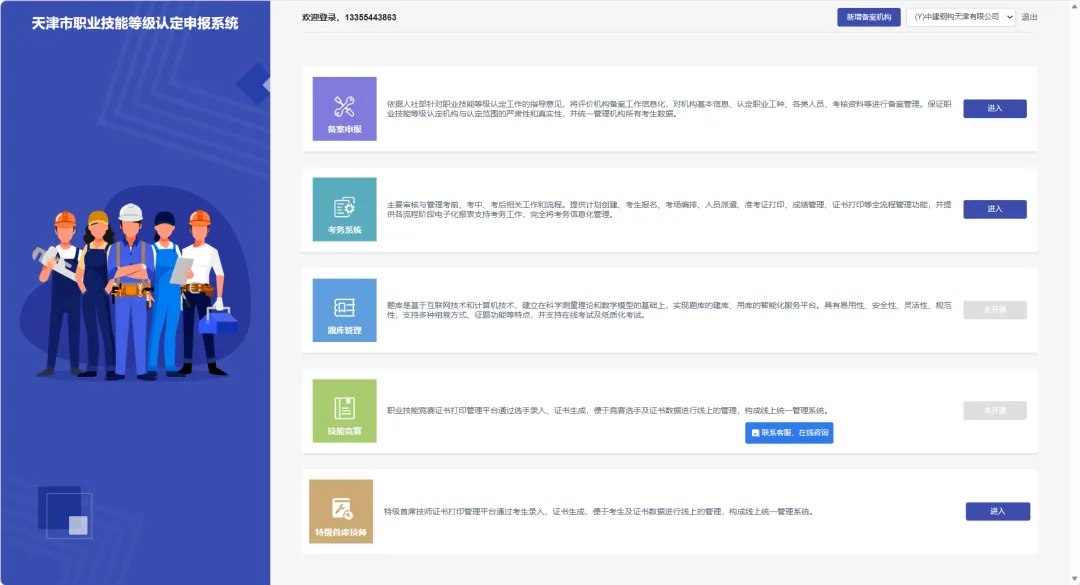The width and height of the screenshot is (1080, 585).
Task: Click the dropdown arrow beside company name
Action: 1010,17
